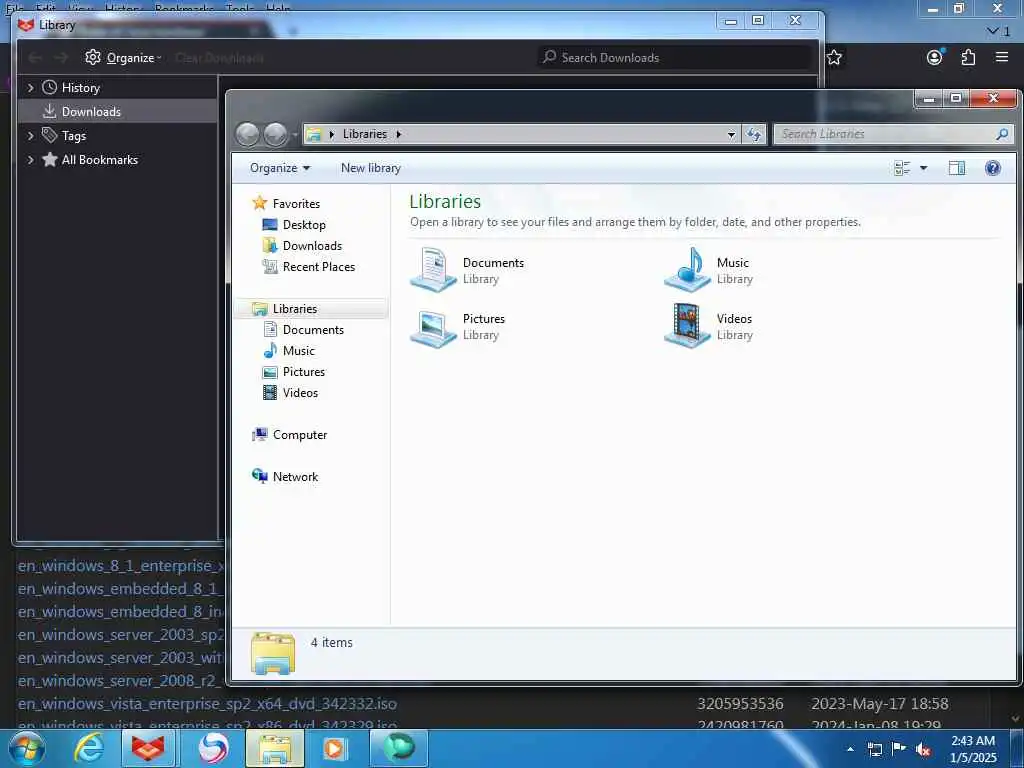
Task: Show hidden tray icons arrow
Action: (x=850, y=749)
